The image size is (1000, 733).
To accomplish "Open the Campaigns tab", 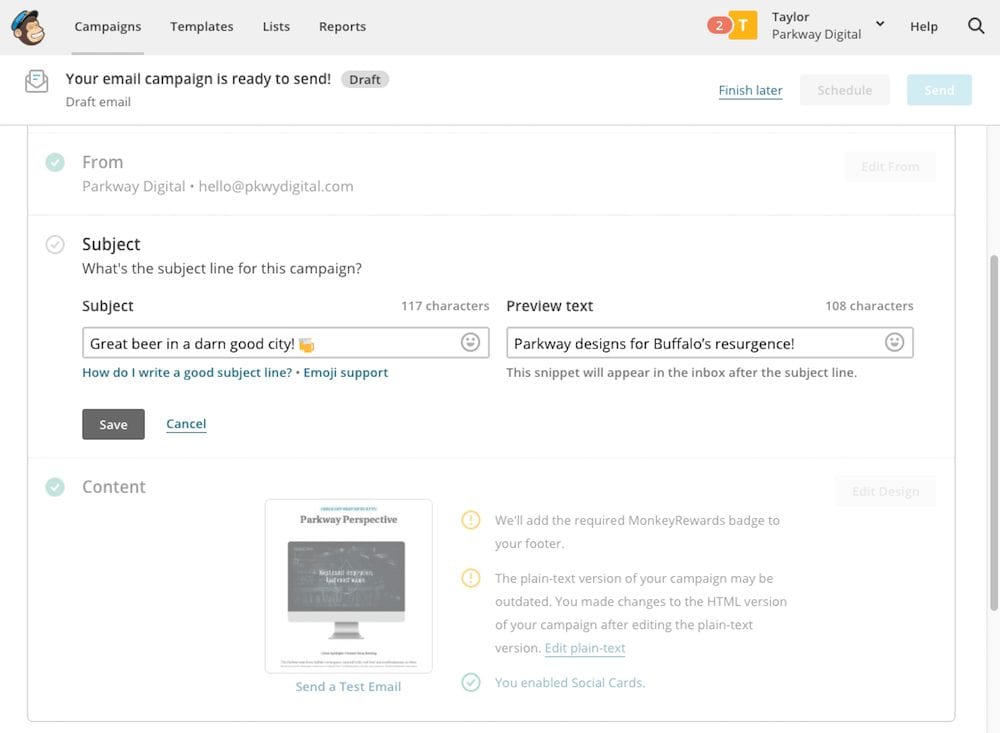I will click(108, 26).
